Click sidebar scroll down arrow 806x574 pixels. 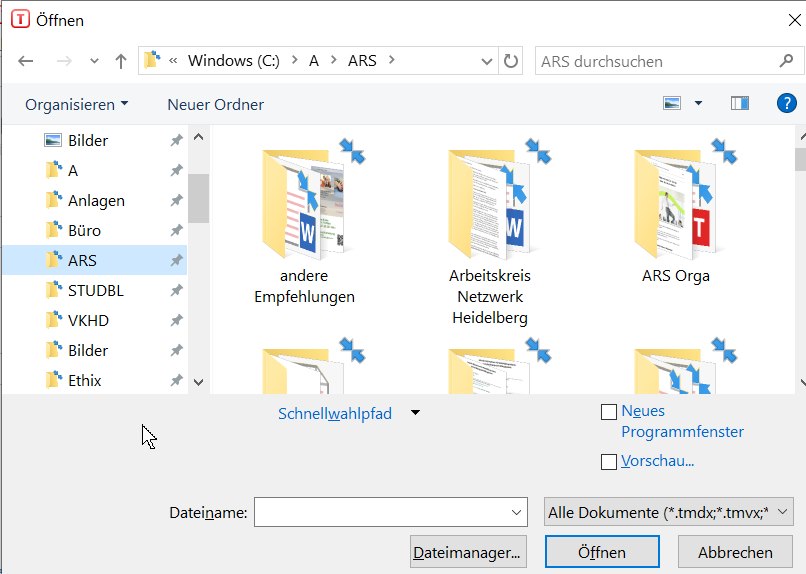(198, 382)
